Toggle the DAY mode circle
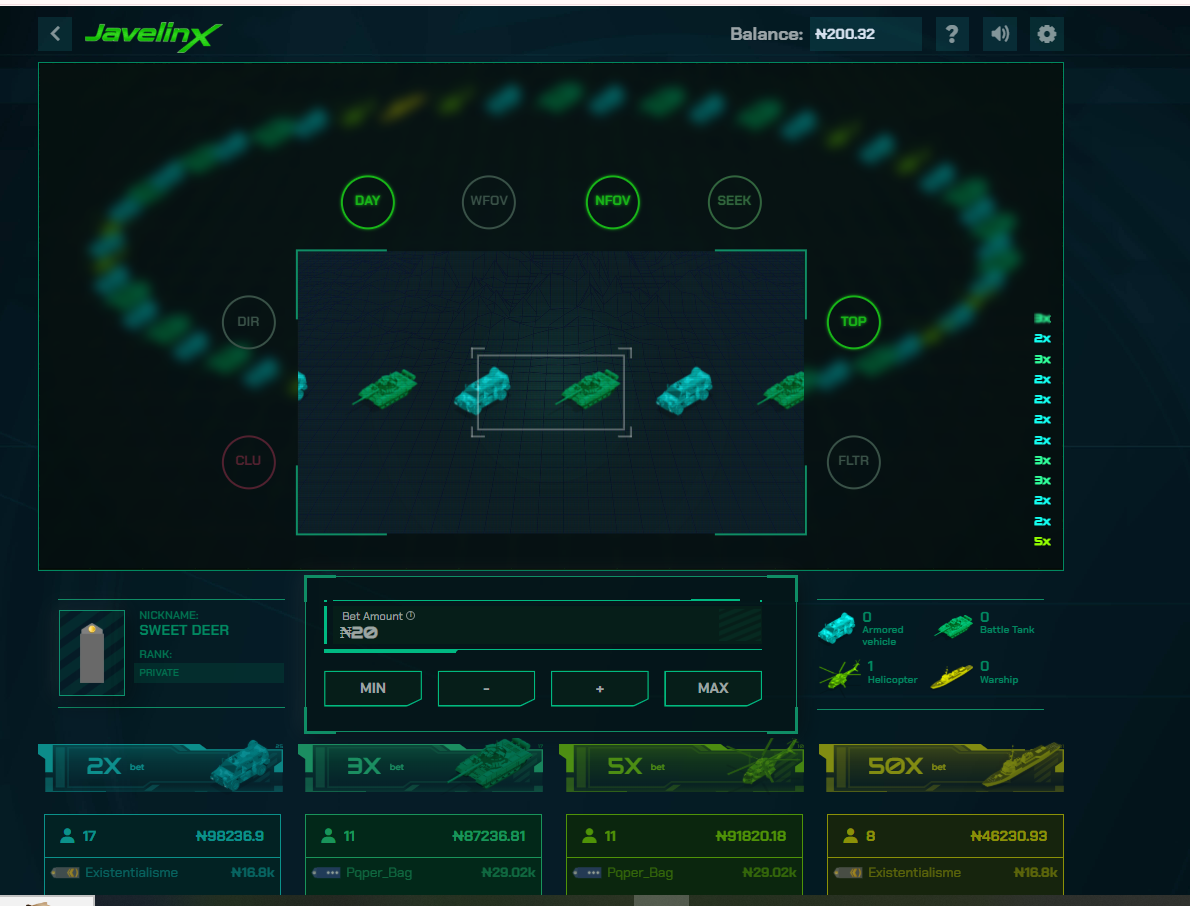Screen dimensions: 1190x906 [368, 201]
